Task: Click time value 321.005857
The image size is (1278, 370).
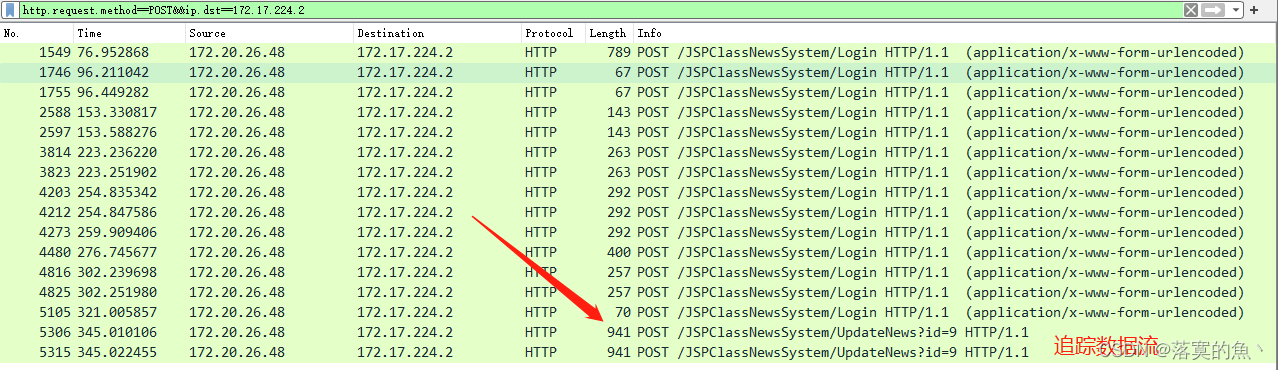Action: pyautogui.click(x=117, y=312)
